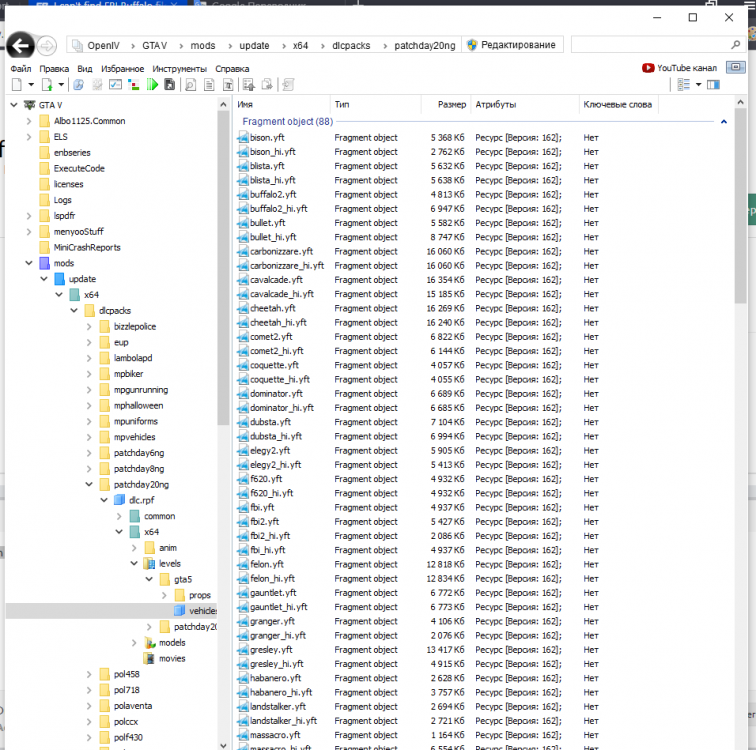Click the red-green tree structure toolbar icon

(x=134, y=85)
